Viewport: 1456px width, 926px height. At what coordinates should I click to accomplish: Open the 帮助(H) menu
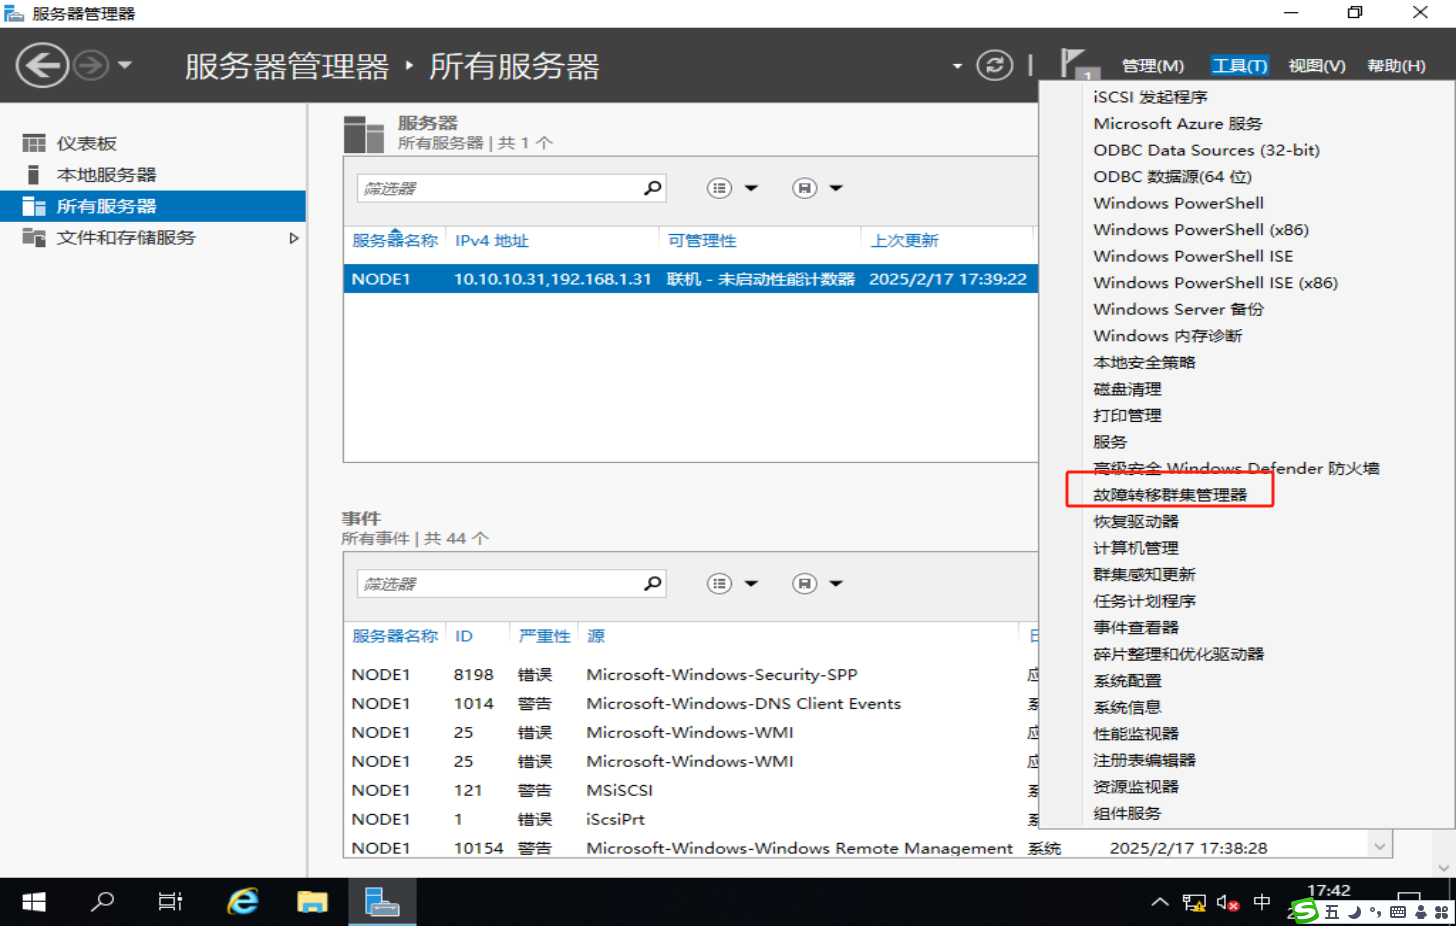pyautogui.click(x=1396, y=66)
